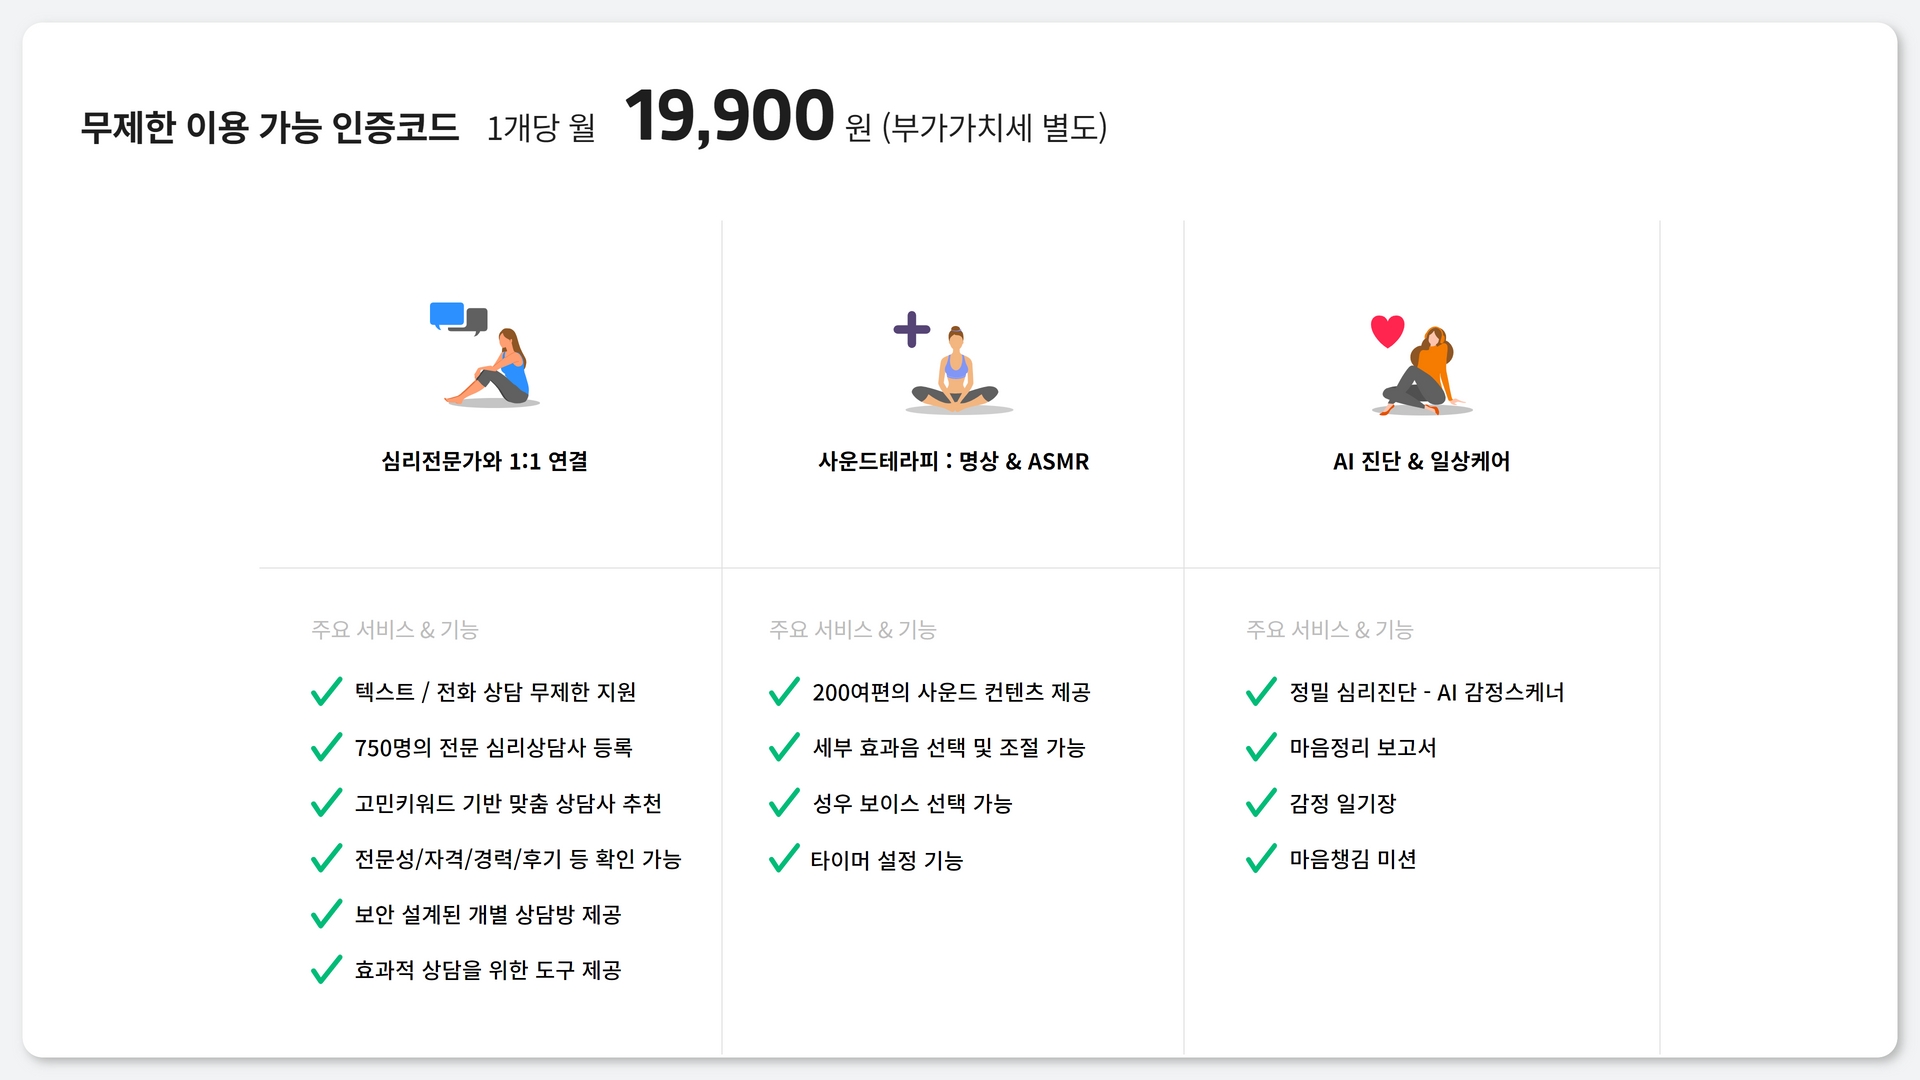
Task: Click checkmark next to 텍스트 / 전화 상담 무제한 지원
Action: click(x=326, y=691)
